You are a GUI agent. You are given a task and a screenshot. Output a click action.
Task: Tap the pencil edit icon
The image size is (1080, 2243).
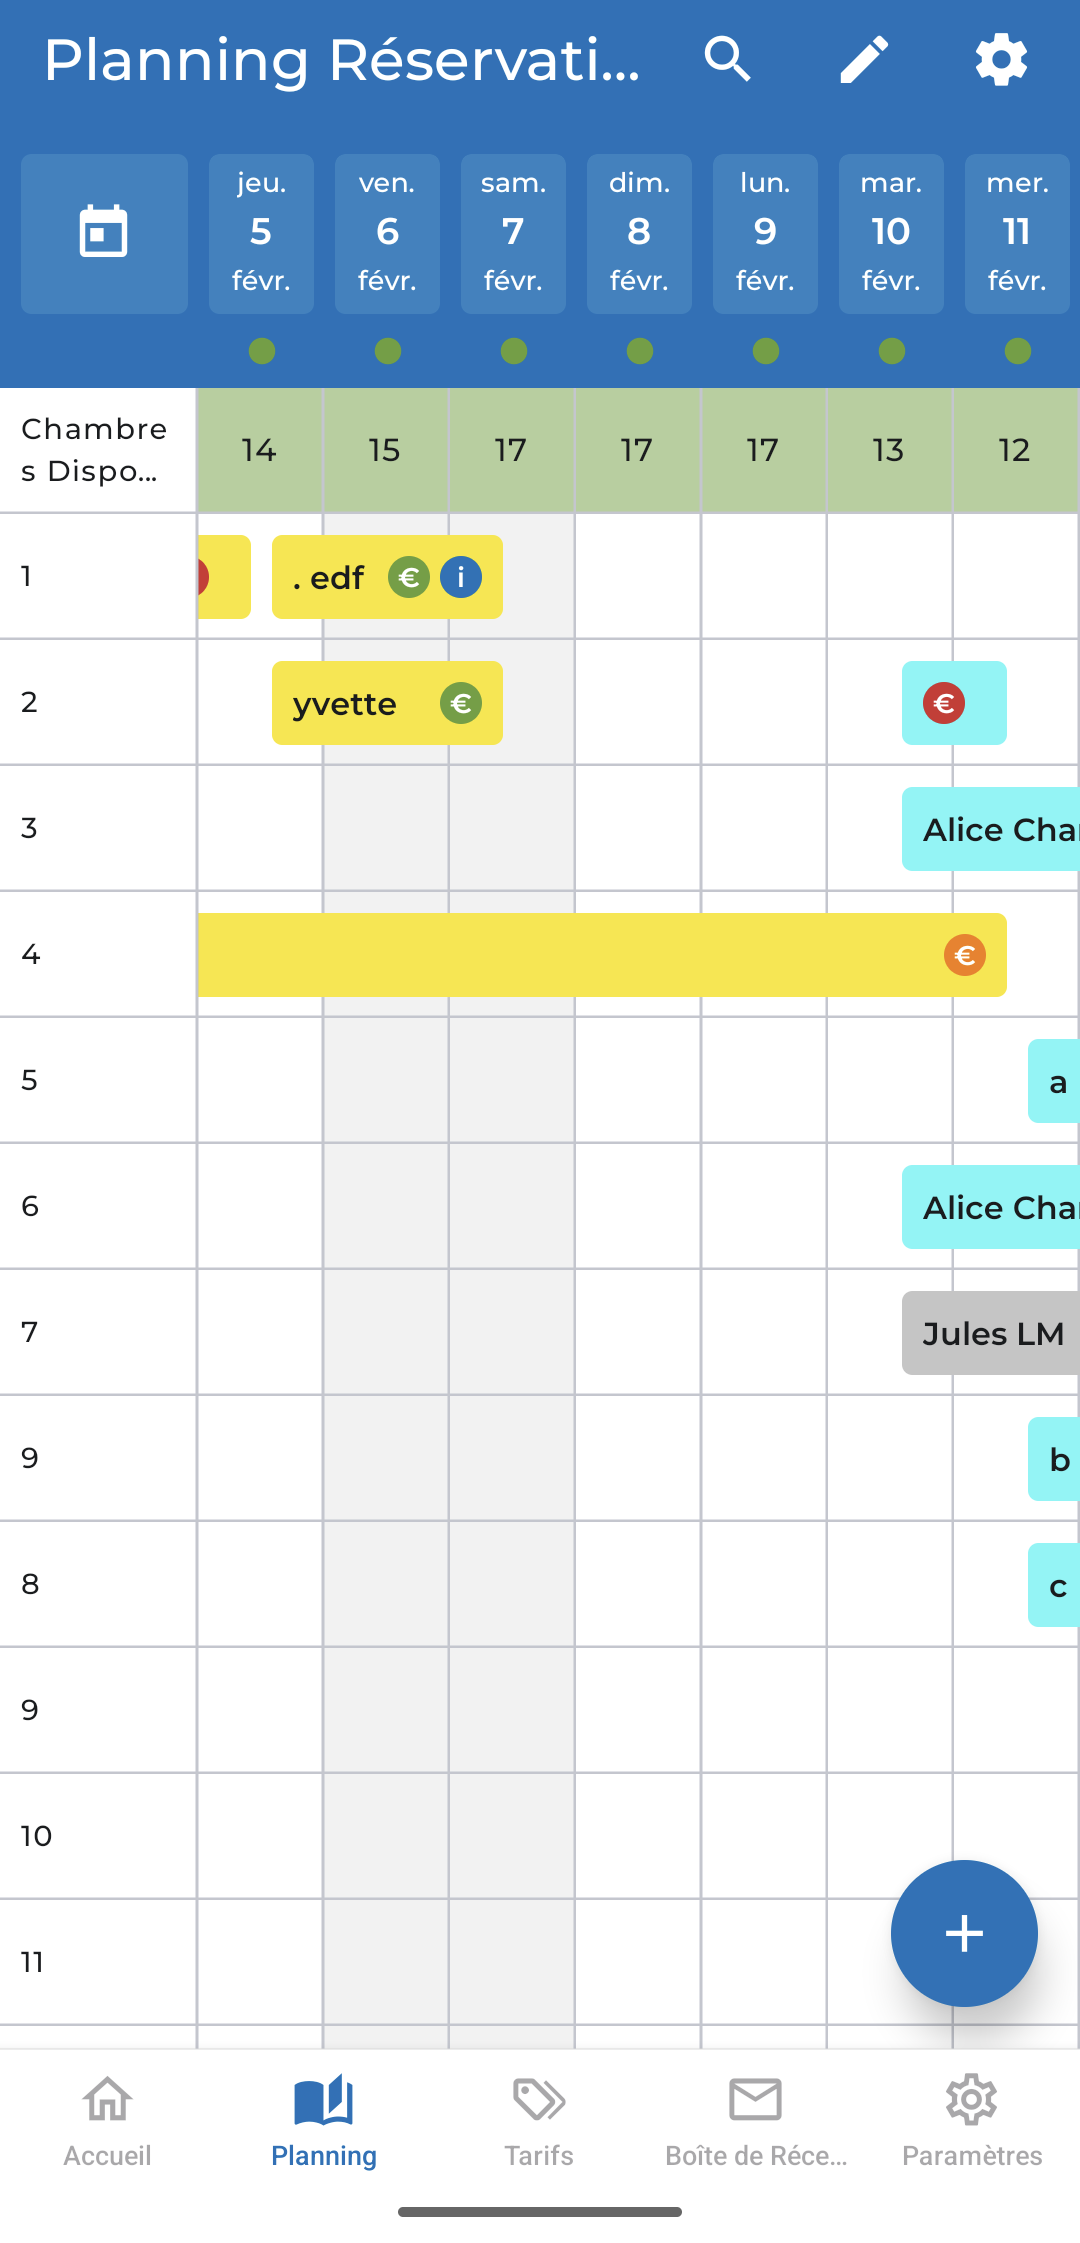pyautogui.click(x=864, y=60)
